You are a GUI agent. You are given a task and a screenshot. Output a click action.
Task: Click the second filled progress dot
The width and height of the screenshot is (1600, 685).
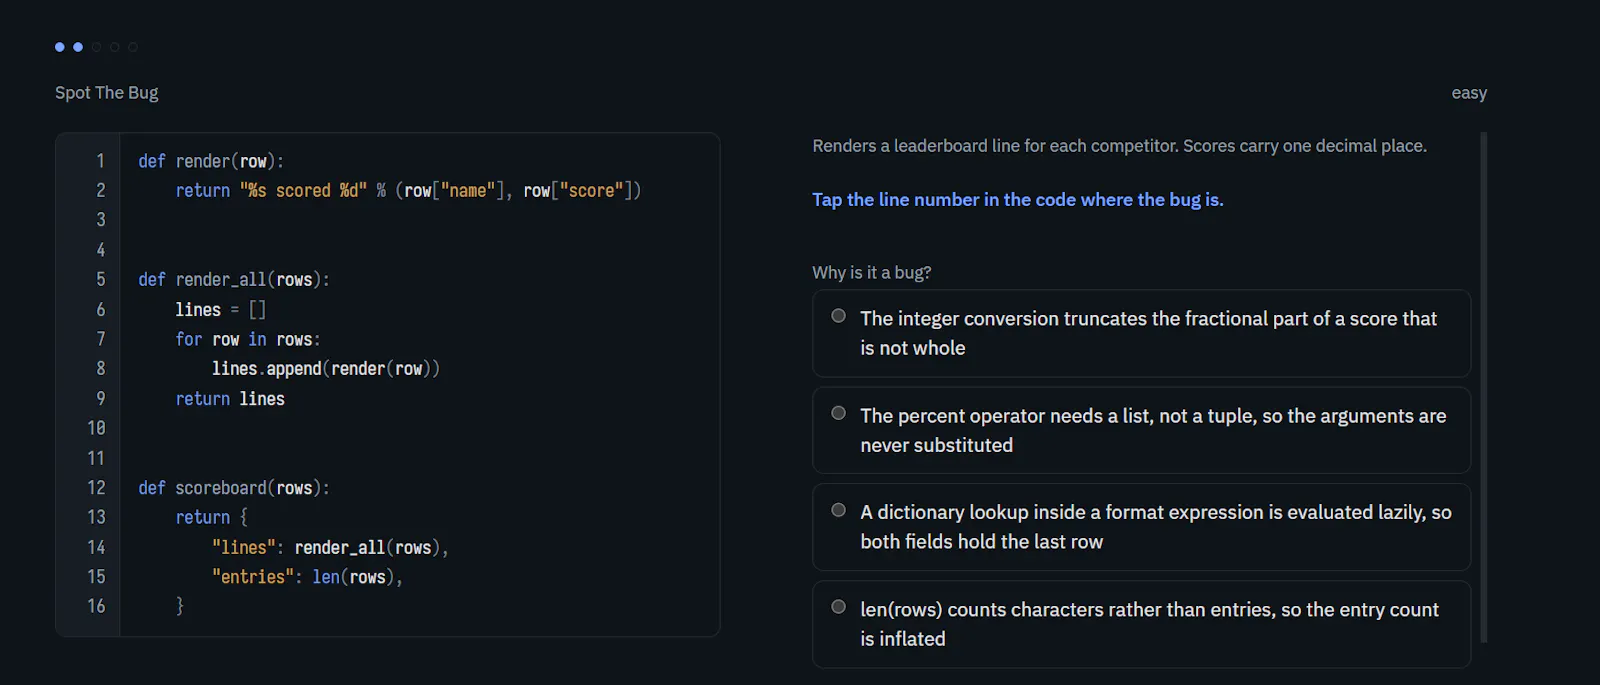[78, 47]
